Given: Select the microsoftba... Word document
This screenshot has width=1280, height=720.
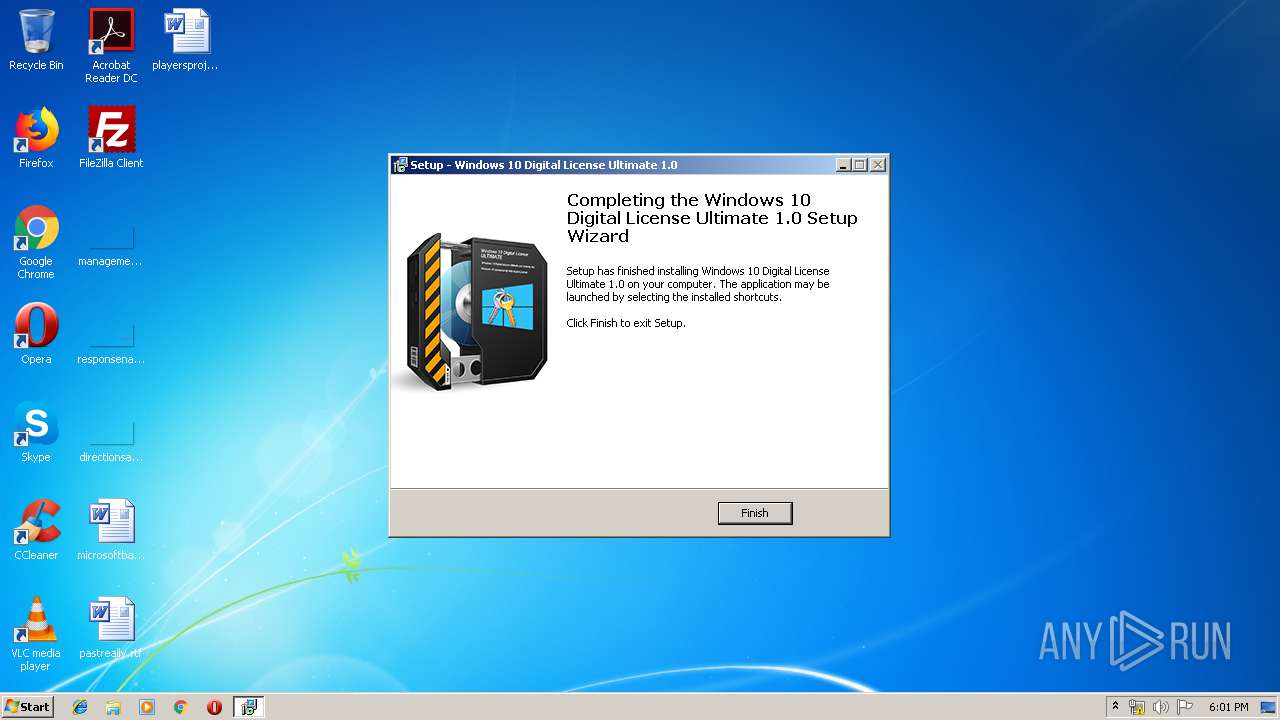Looking at the screenshot, I should click(x=111, y=530).
